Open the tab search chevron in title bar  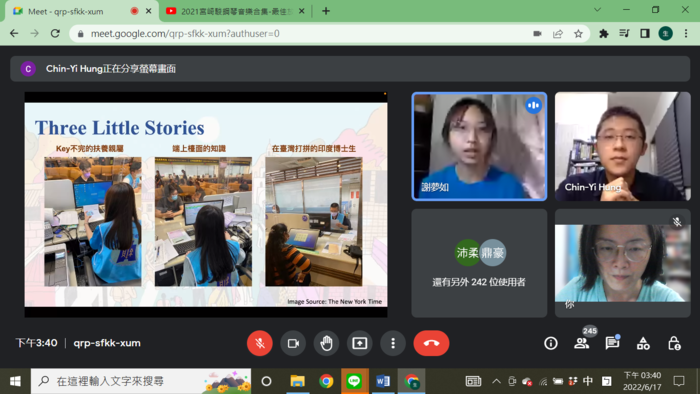[597, 10]
